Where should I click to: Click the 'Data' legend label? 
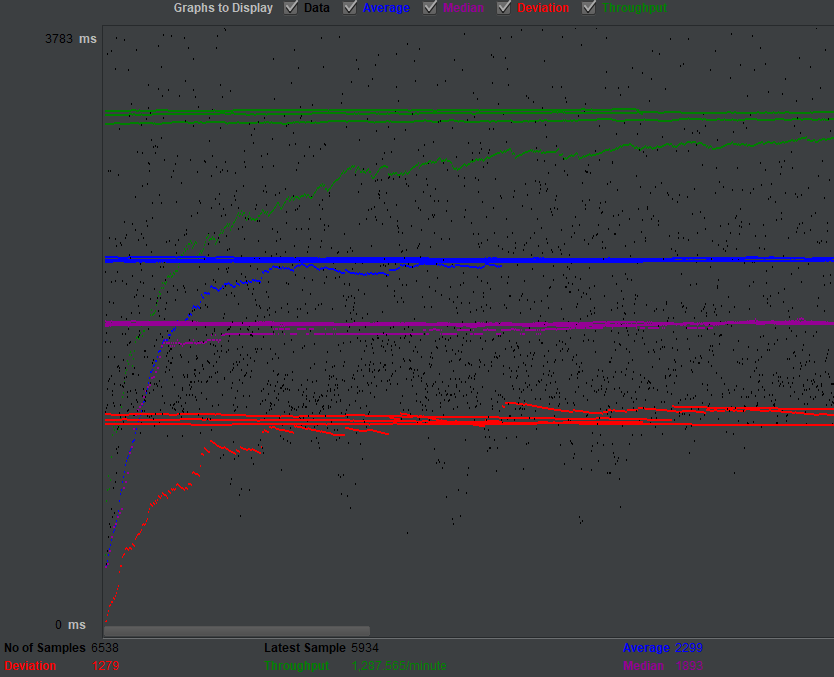tap(316, 8)
